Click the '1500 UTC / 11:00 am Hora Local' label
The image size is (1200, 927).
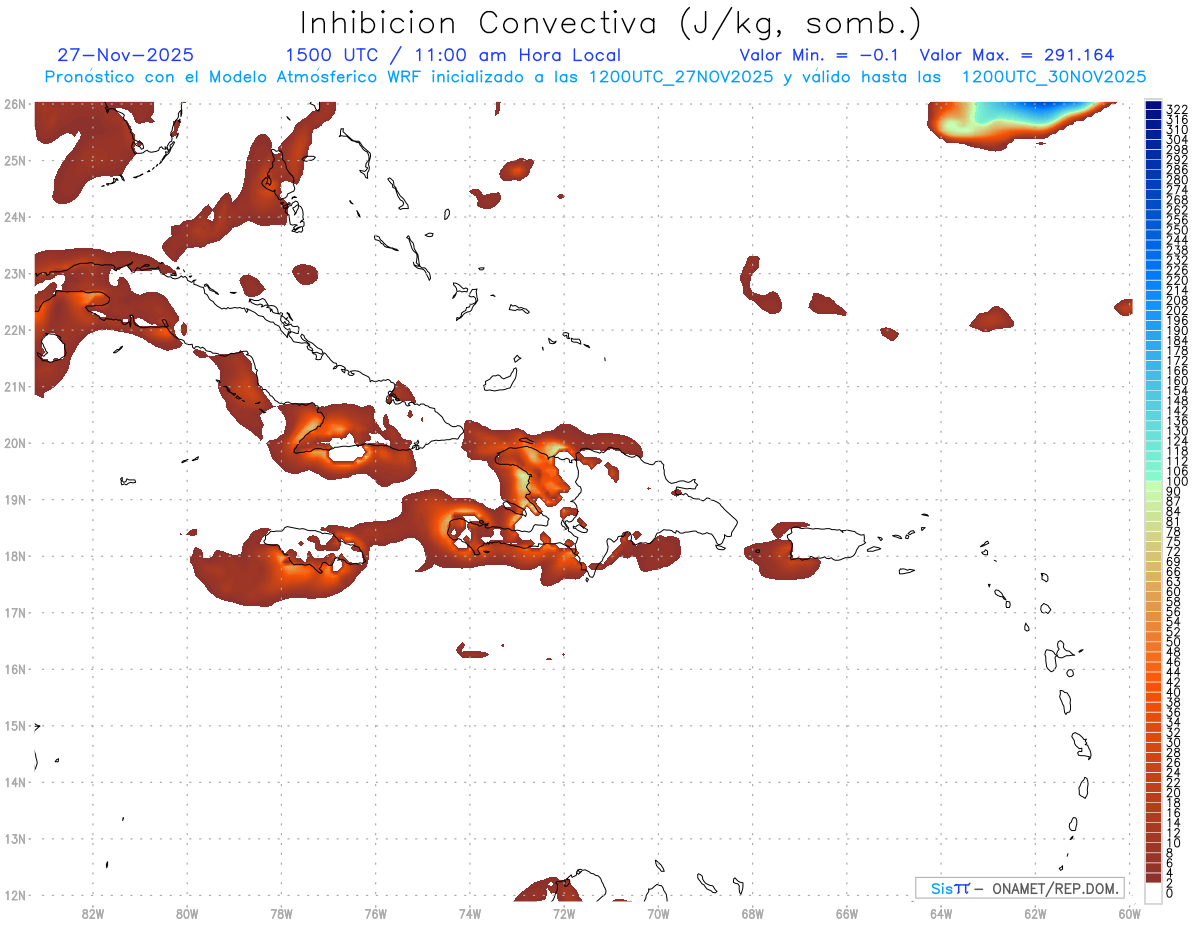(453, 55)
